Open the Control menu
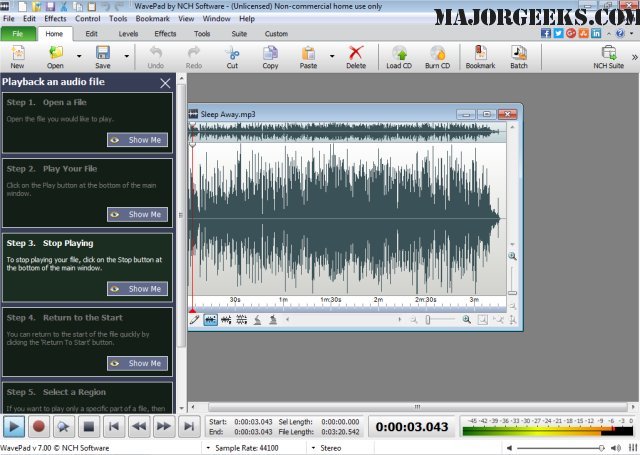 pyautogui.click(x=87, y=19)
